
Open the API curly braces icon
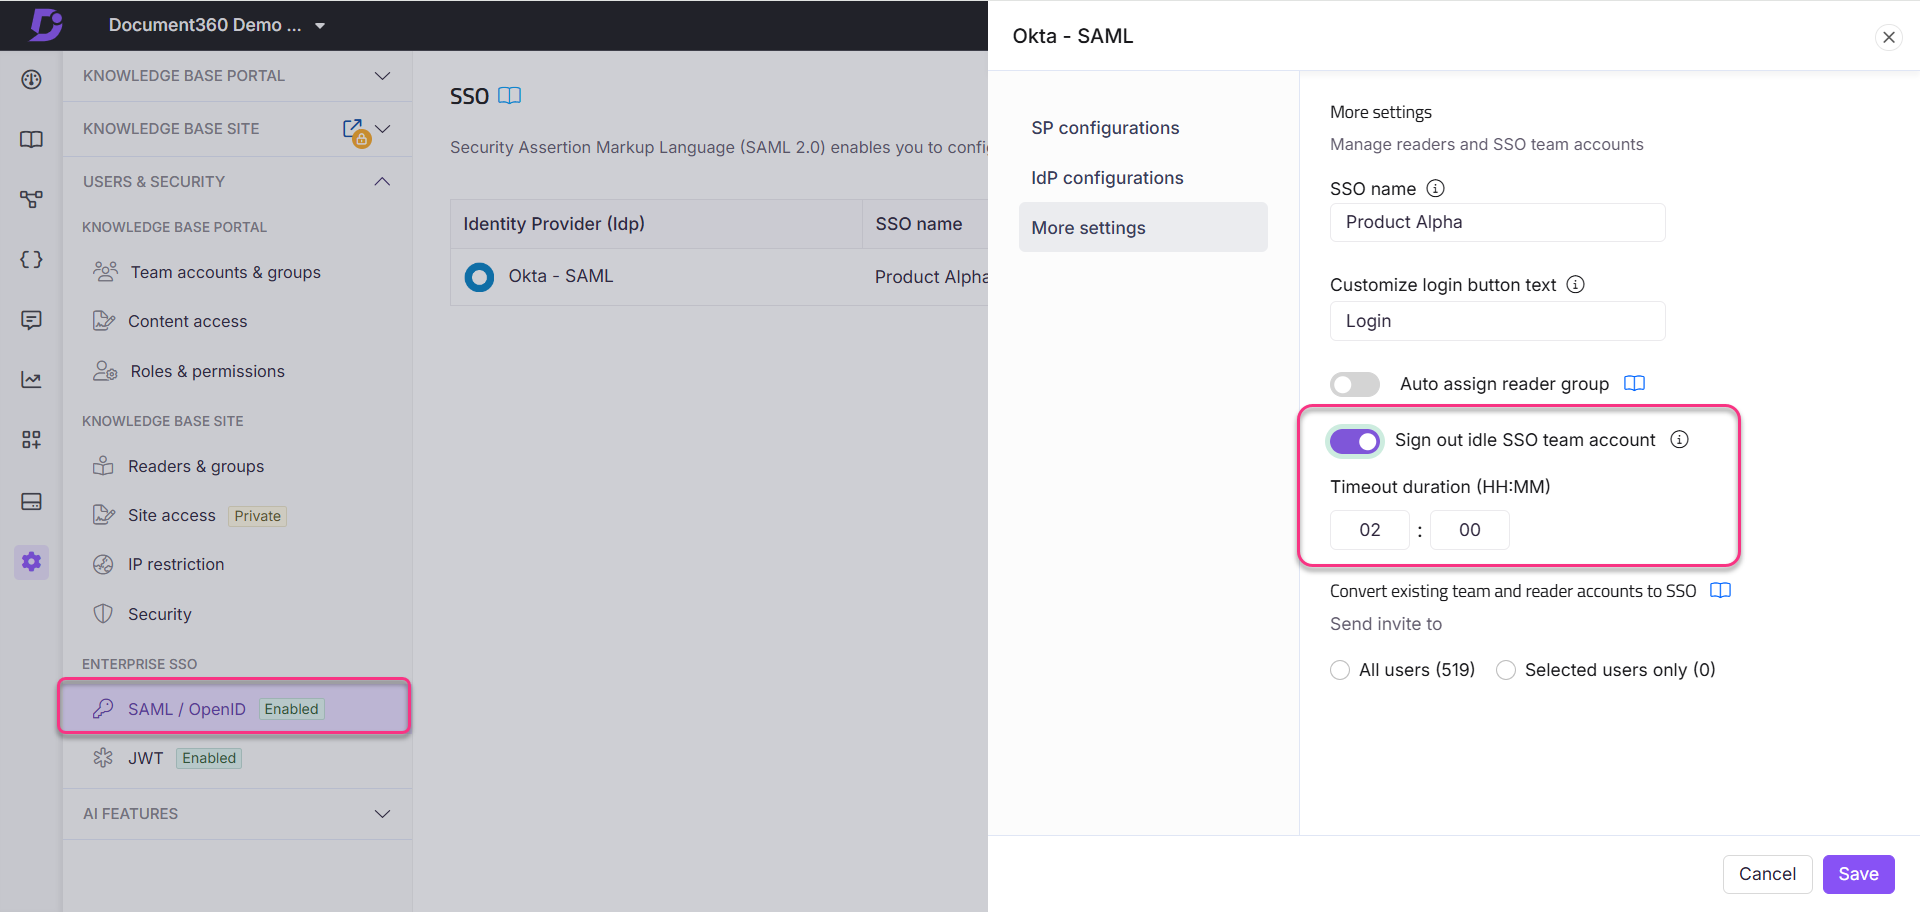(x=31, y=259)
